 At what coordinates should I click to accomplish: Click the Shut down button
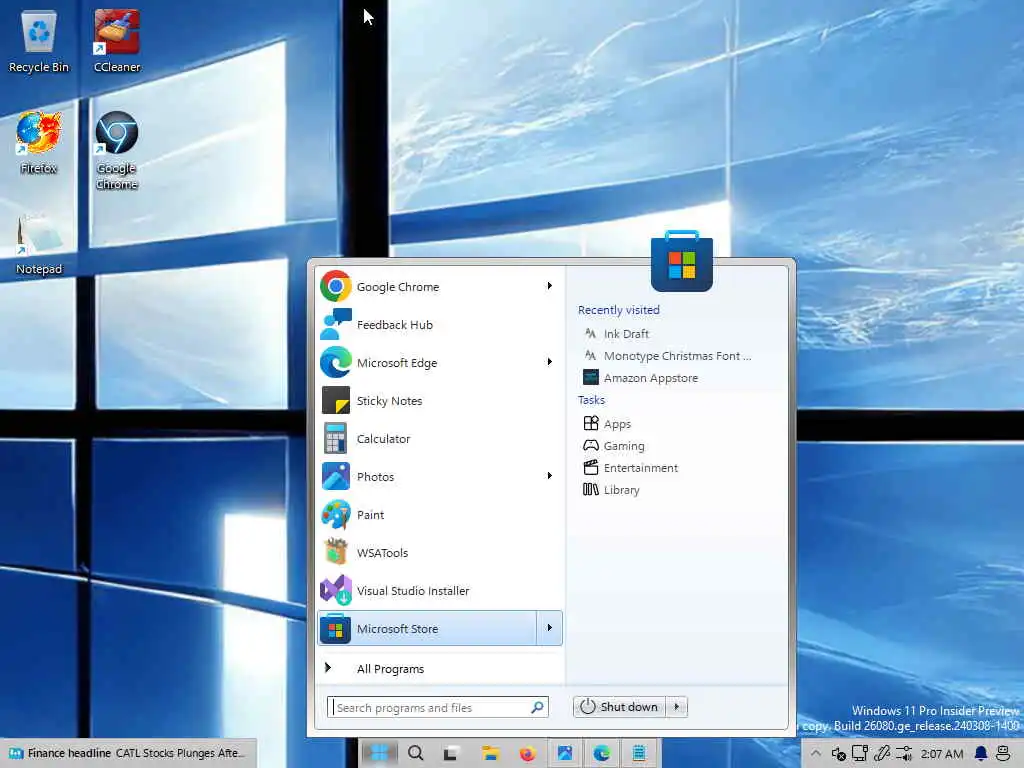pyautogui.click(x=620, y=707)
